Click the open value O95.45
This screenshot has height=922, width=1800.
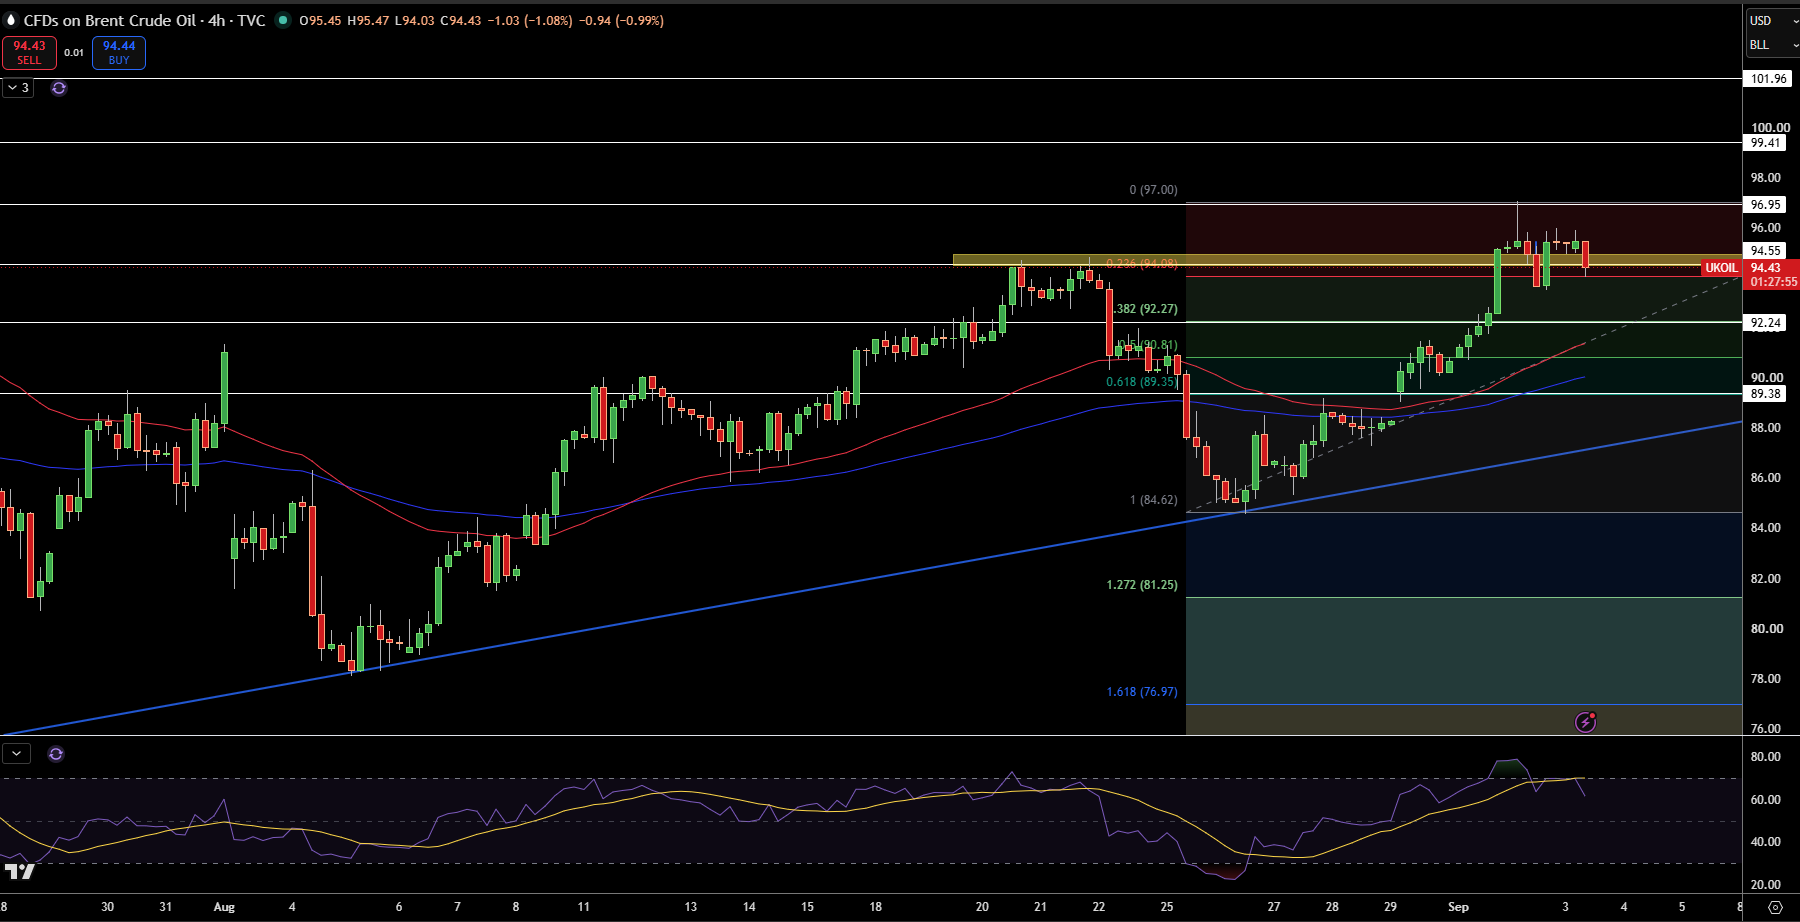coord(320,20)
